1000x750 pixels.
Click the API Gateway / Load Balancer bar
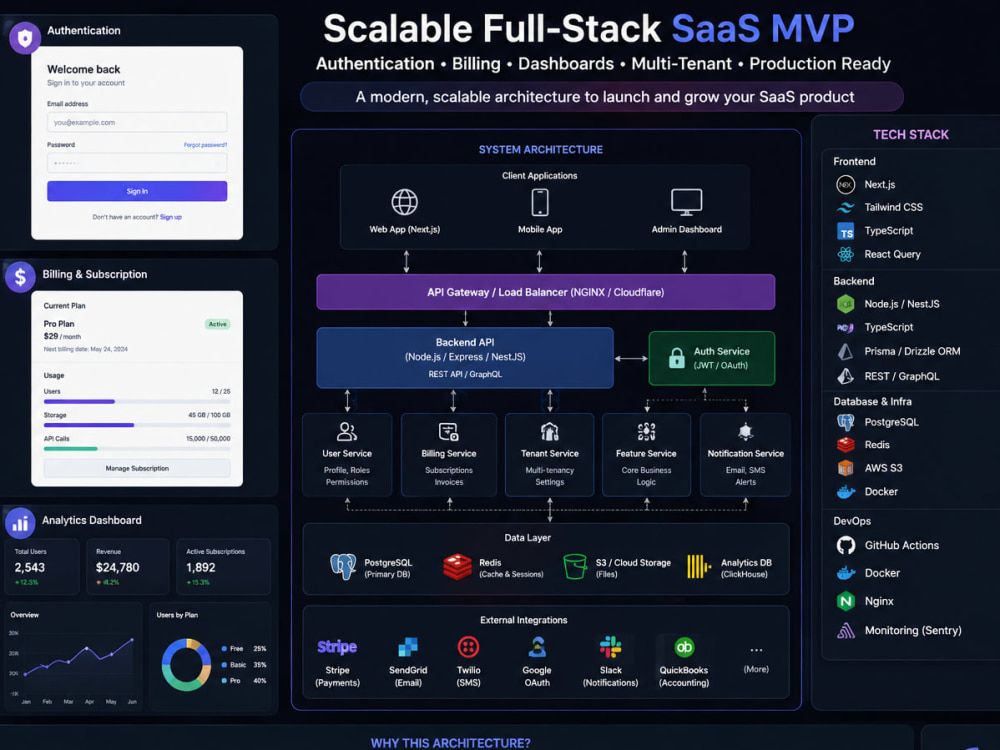click(546, 292)
